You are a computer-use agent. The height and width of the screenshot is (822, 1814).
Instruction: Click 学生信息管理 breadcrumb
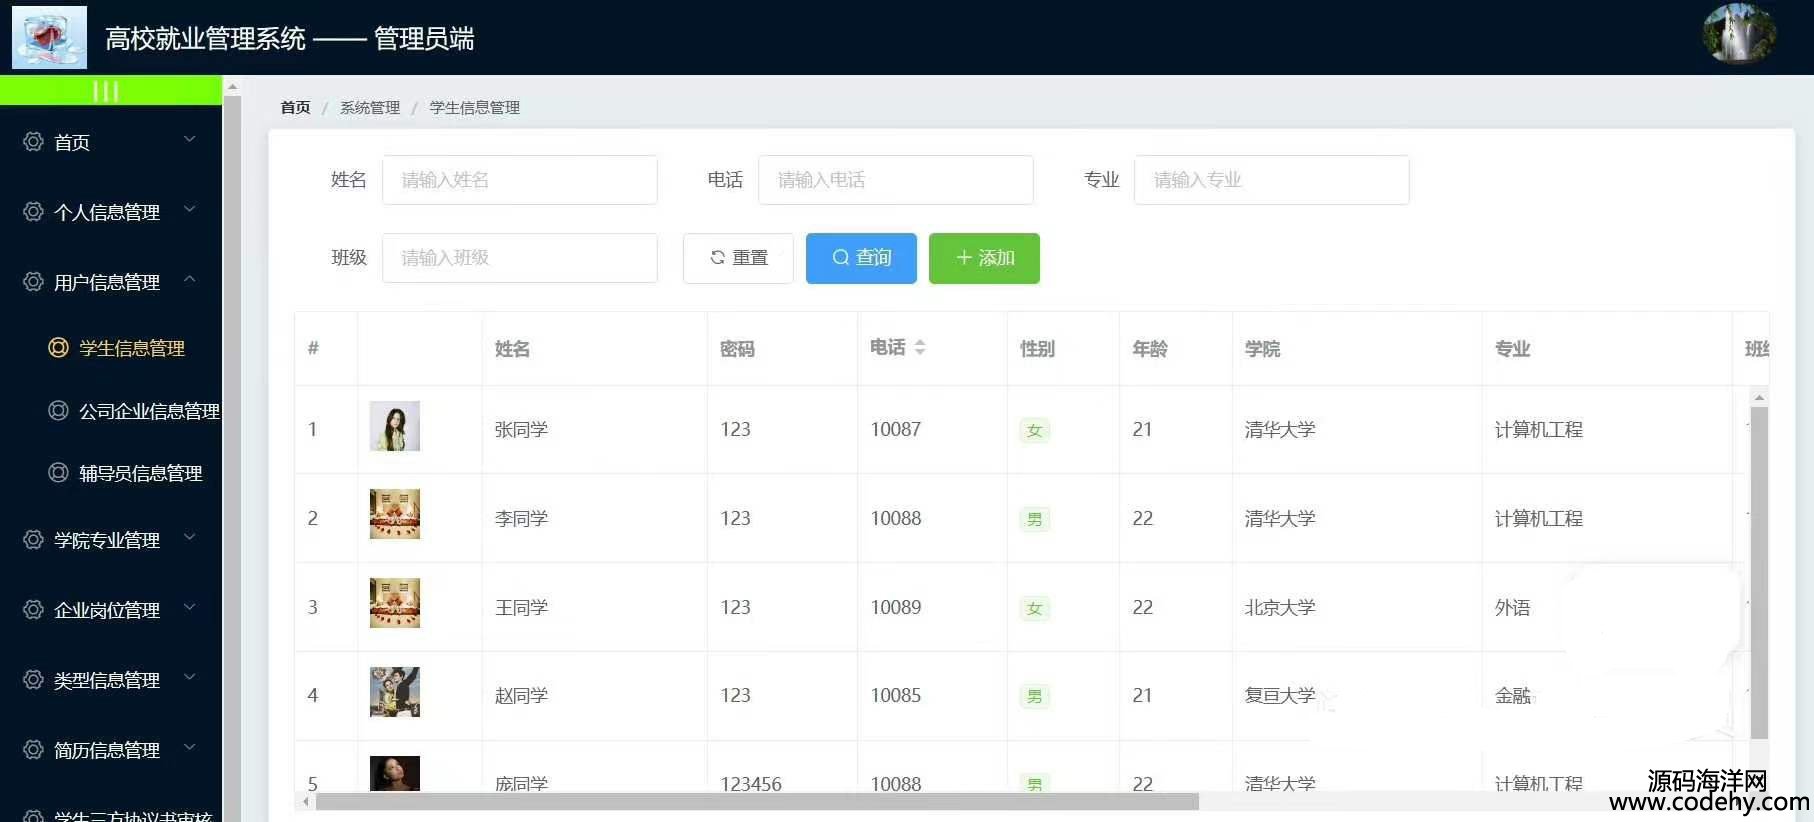(x=475, y=107)
